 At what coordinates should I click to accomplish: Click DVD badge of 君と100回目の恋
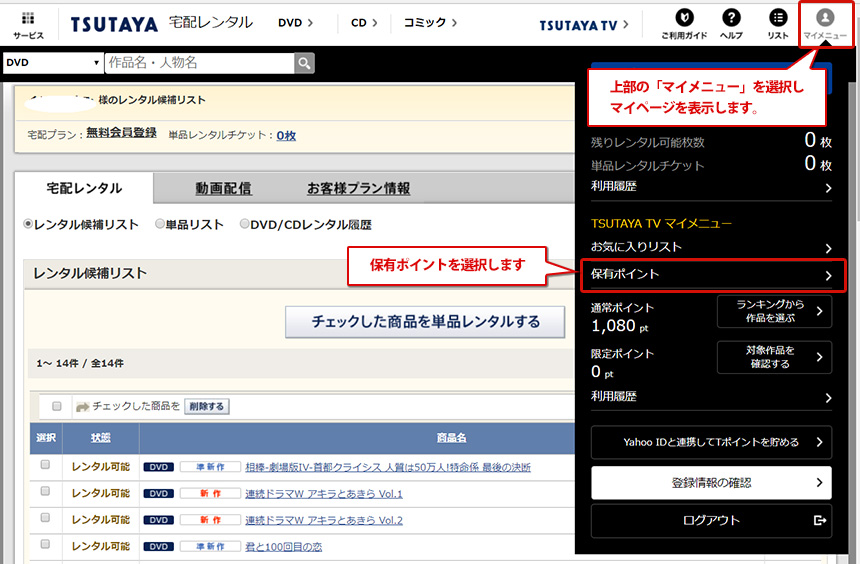159,546
